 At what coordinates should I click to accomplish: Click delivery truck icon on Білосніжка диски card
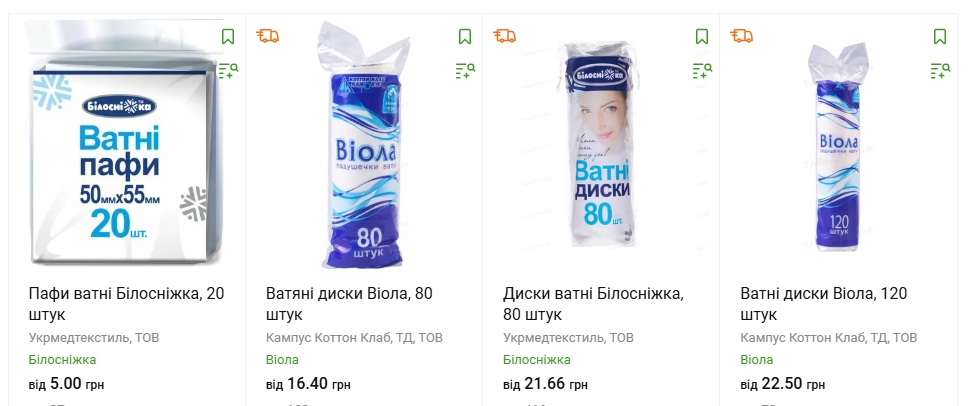pos(505,36)
